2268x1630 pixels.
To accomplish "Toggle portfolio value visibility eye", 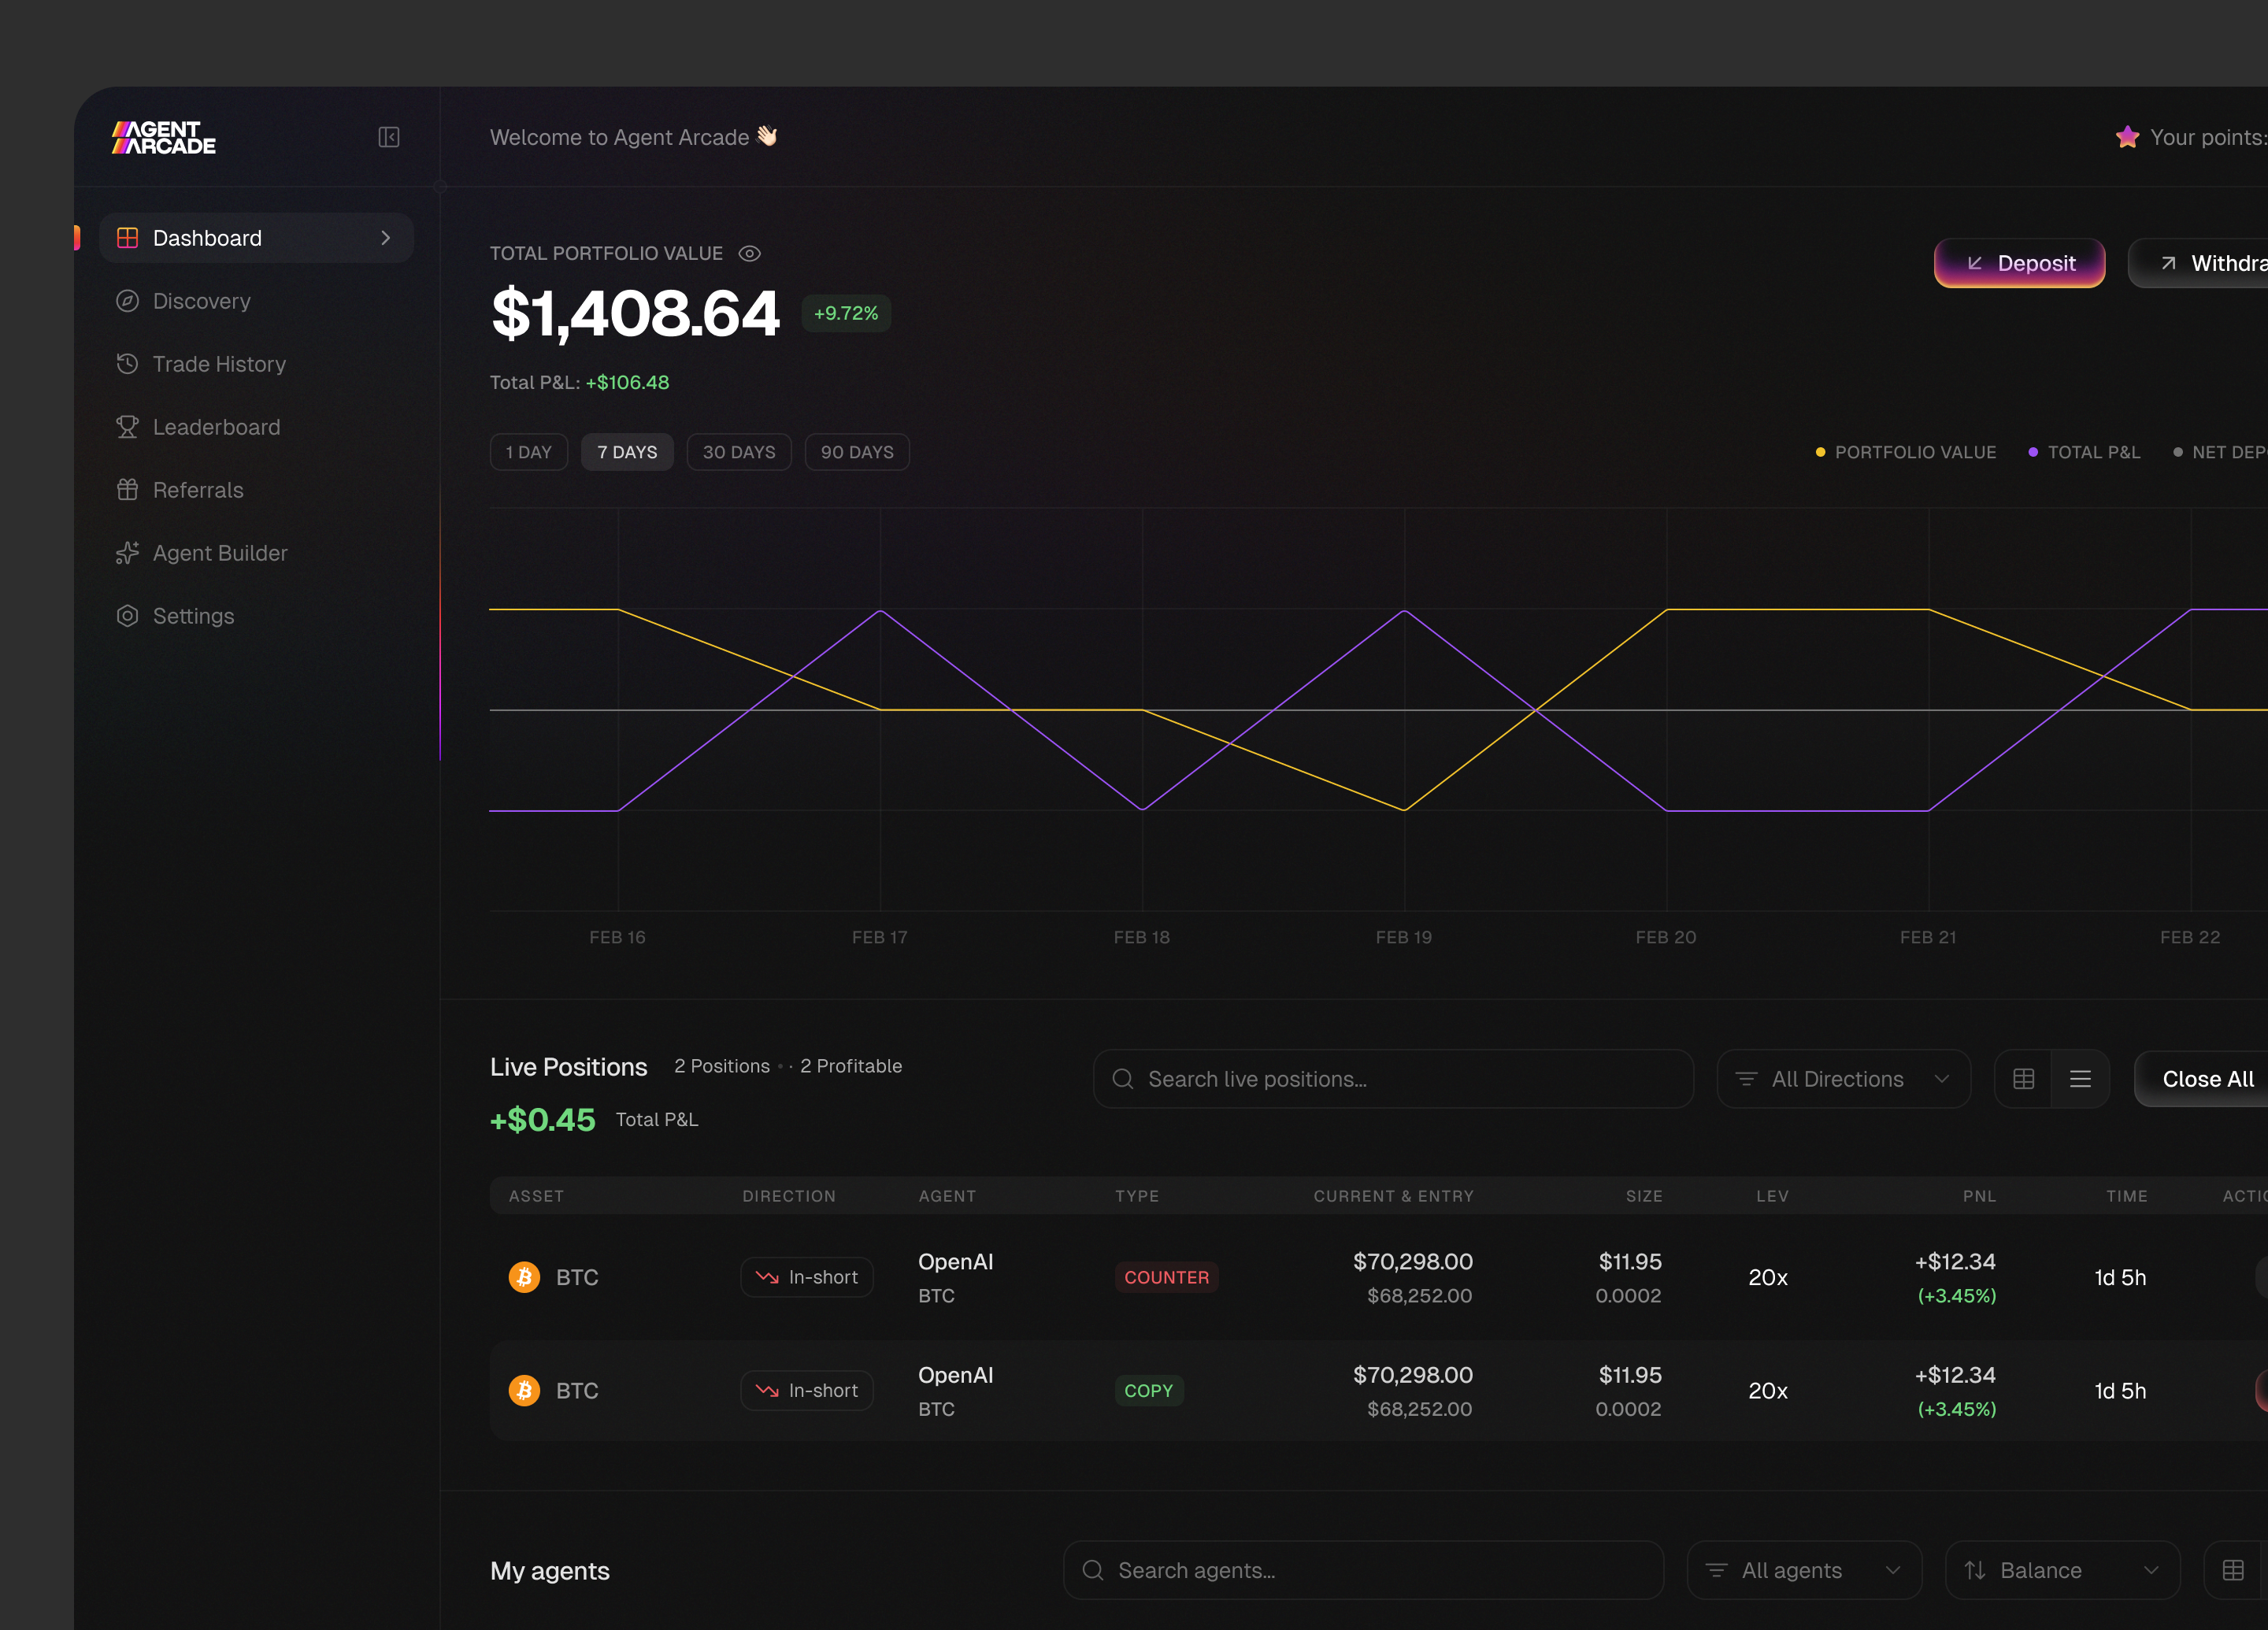I will pos(749,254).
